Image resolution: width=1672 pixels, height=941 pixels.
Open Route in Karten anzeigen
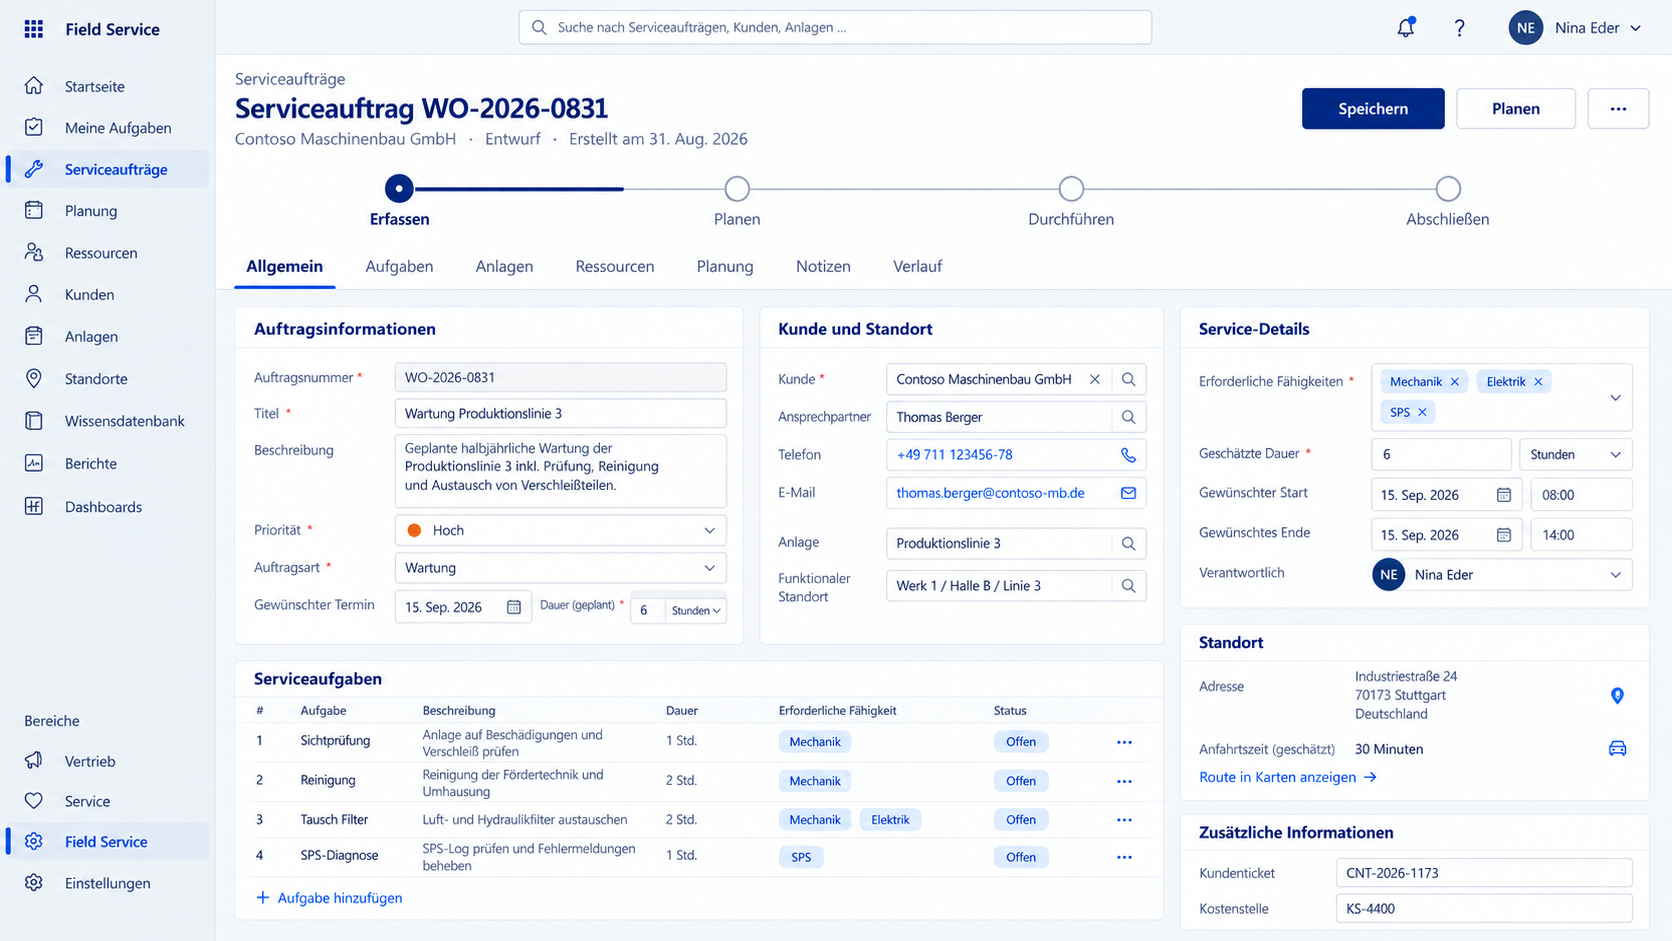coord(1288,777)
